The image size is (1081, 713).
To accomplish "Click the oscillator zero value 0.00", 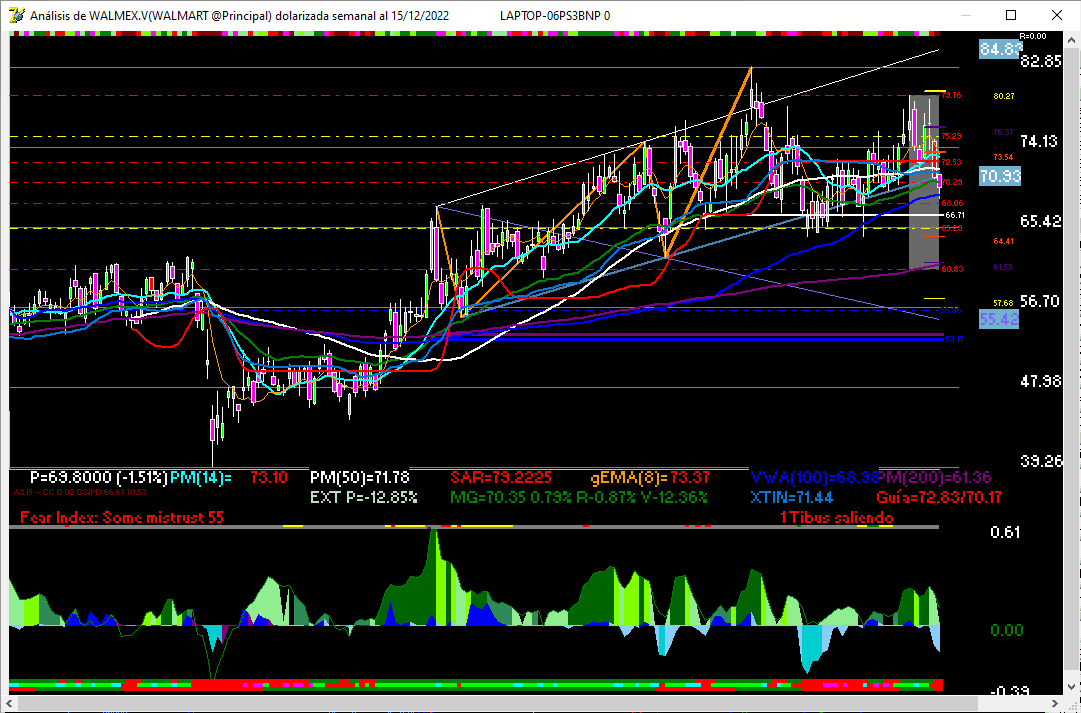I will 1007,630.
